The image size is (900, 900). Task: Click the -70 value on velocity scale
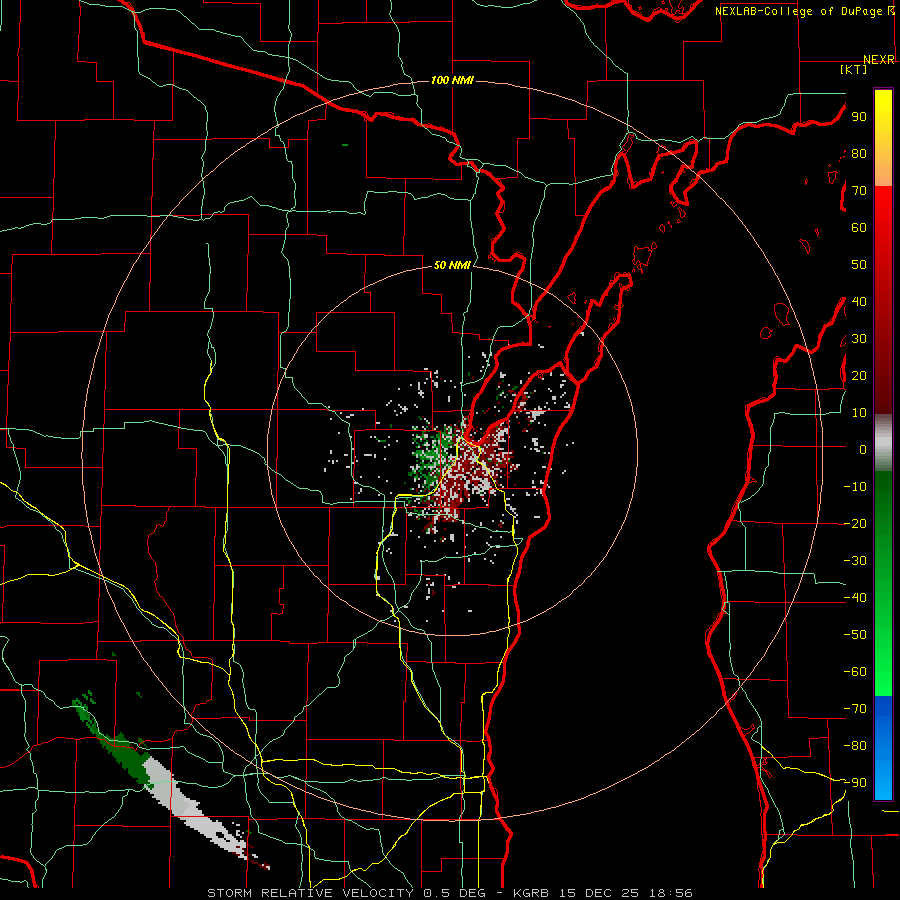855,709
